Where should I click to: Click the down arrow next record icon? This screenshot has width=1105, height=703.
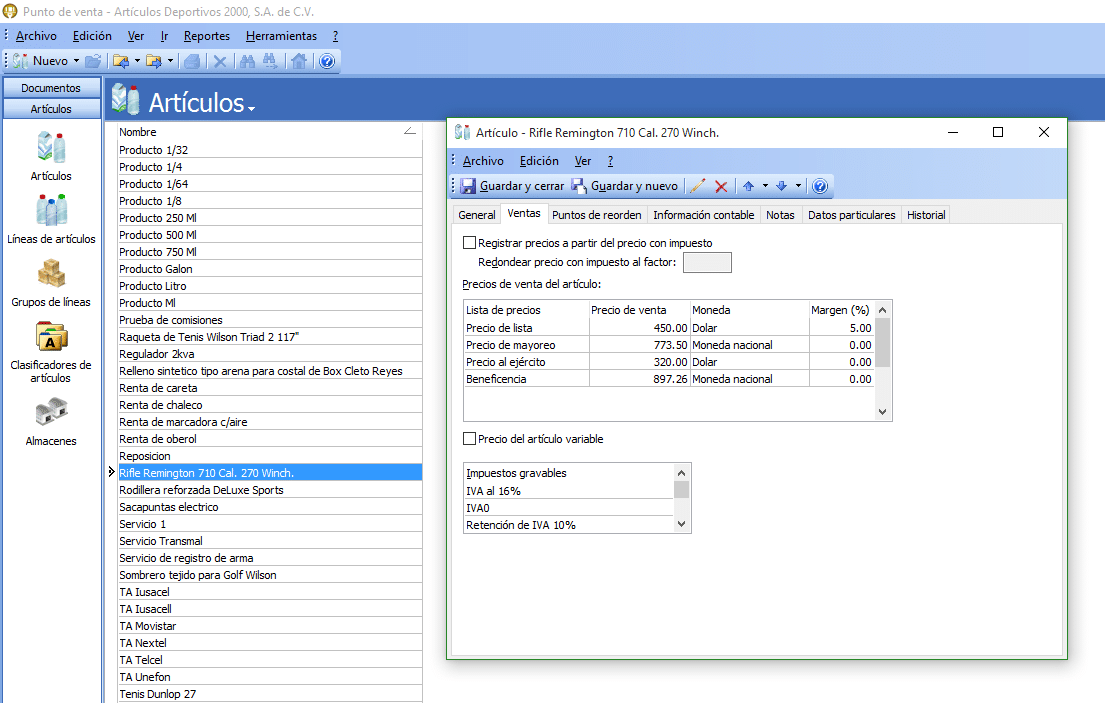coord(782,186)
